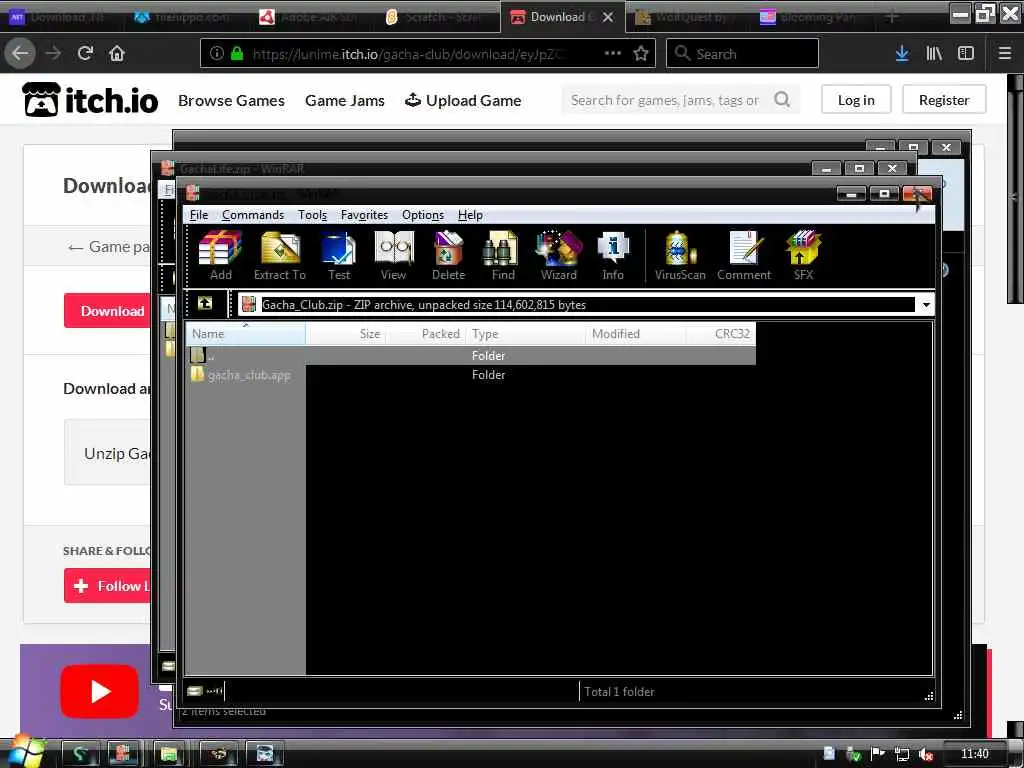
Task: Sort by the CRC32 column header
Action: [721, 334]
